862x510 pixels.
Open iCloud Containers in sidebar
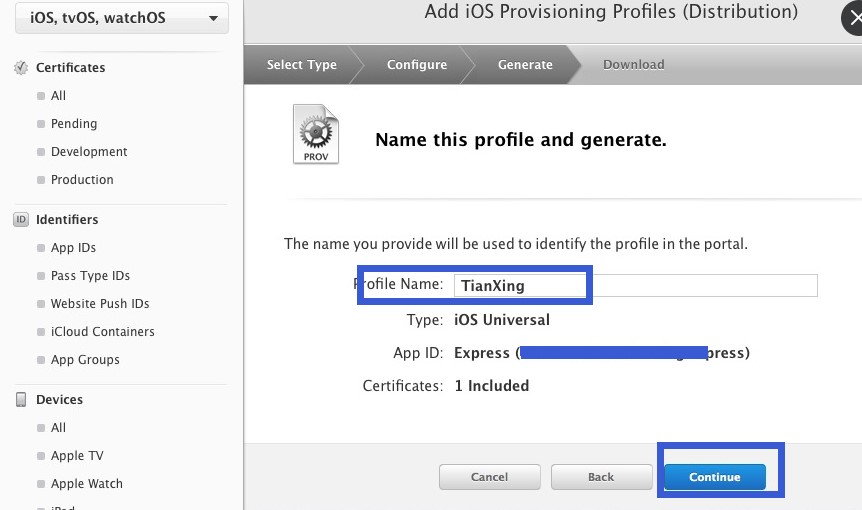pos(102,332)
